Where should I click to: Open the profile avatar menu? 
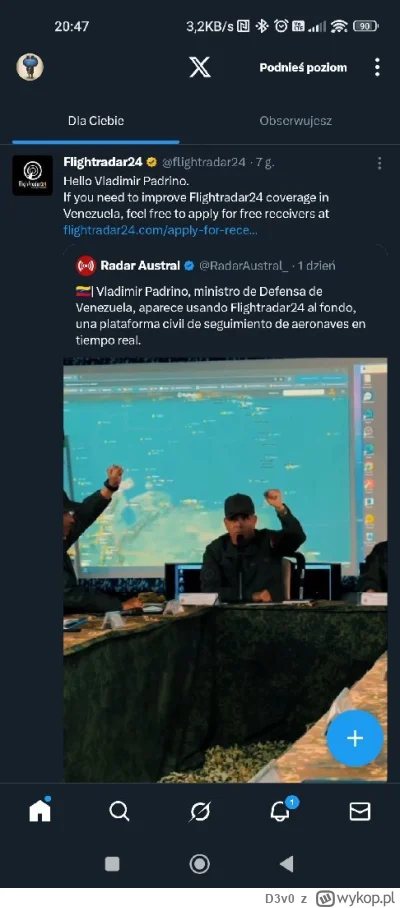coord(30,67)
